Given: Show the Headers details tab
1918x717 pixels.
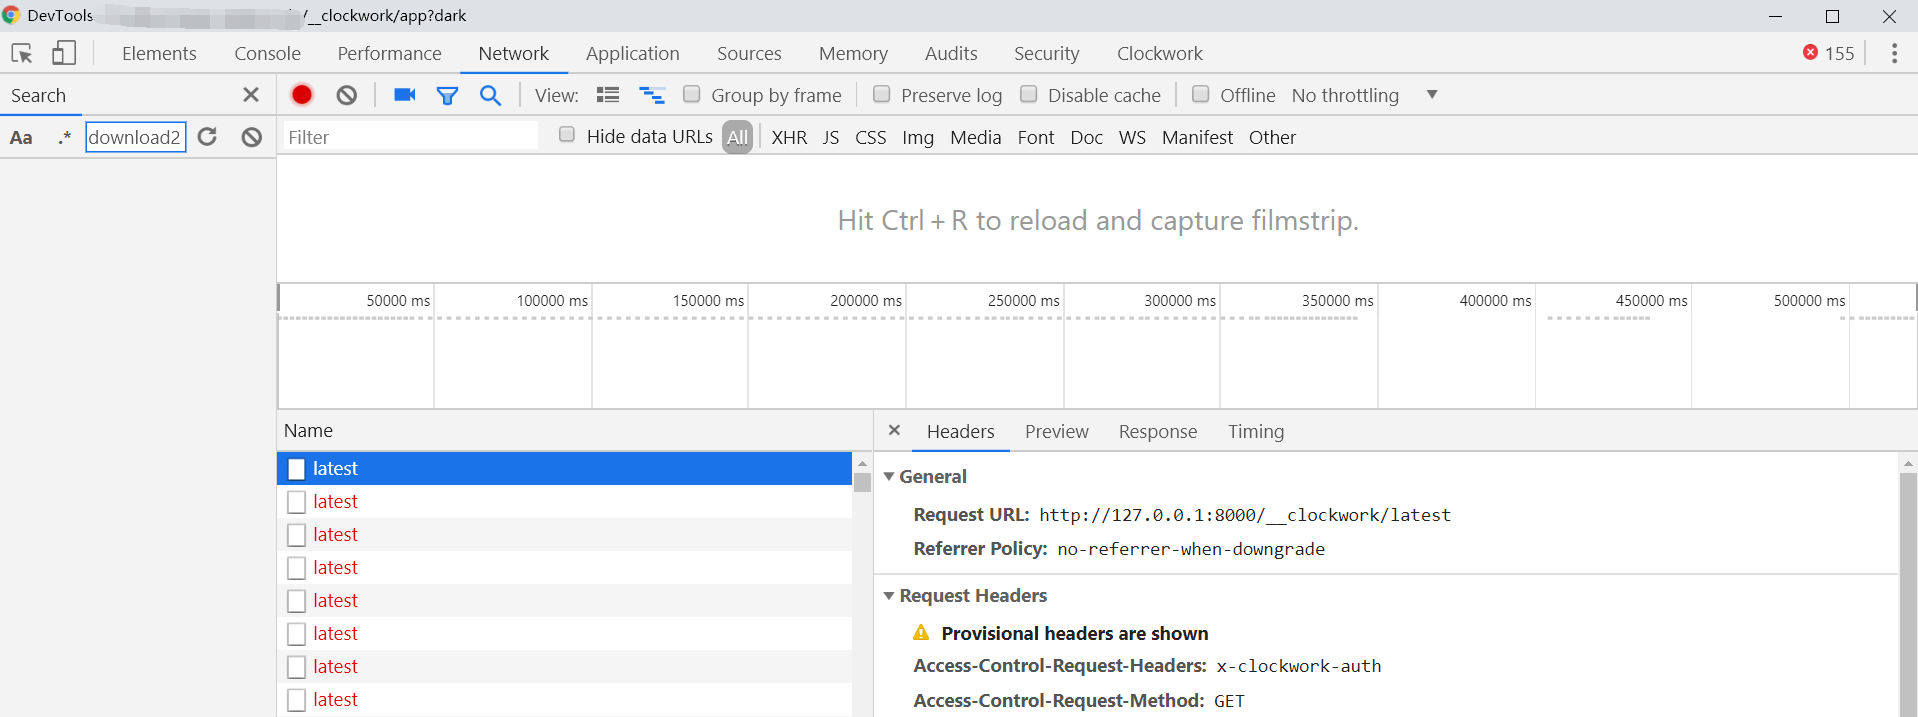Looking at the screenshot, I should coord(960,431).
